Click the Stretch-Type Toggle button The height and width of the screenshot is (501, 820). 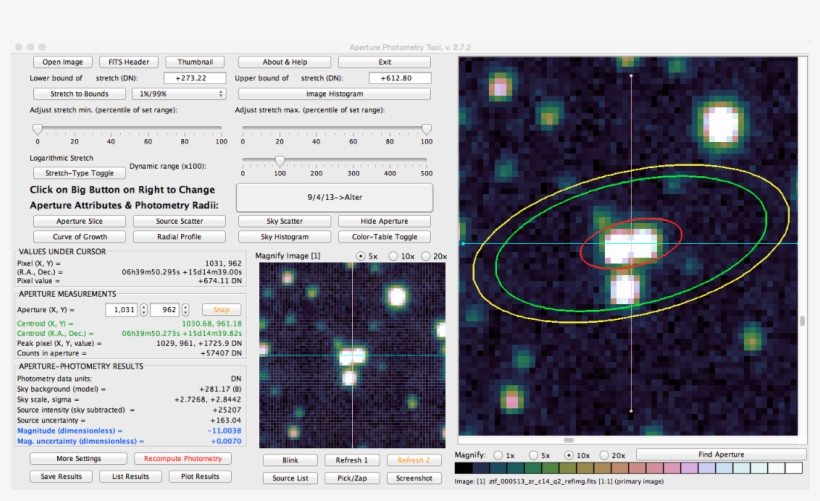coord(79,173)
